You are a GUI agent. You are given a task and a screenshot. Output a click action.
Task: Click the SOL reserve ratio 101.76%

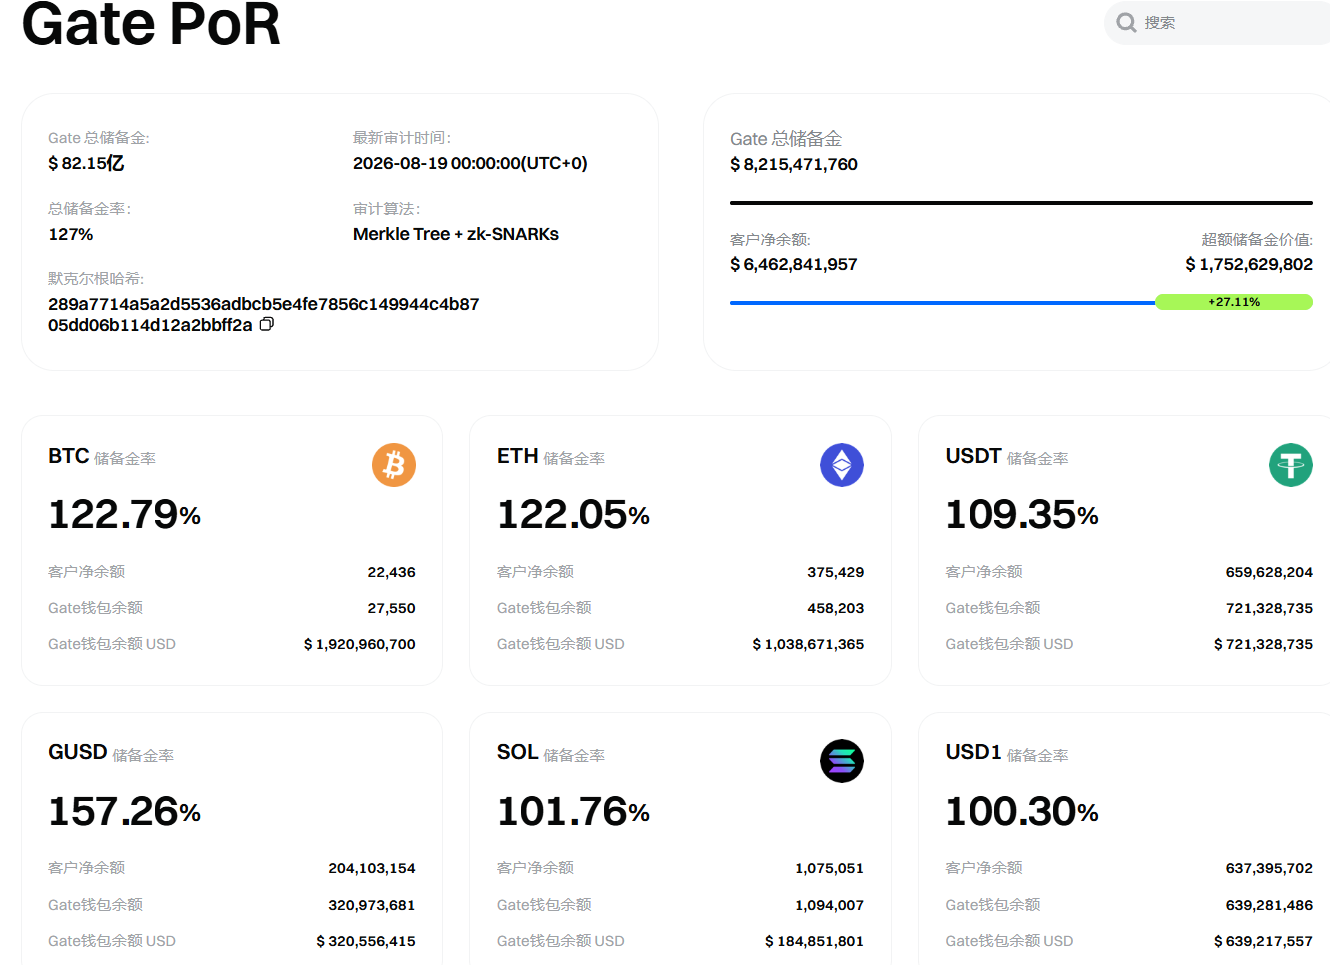[x=573, y=811]
